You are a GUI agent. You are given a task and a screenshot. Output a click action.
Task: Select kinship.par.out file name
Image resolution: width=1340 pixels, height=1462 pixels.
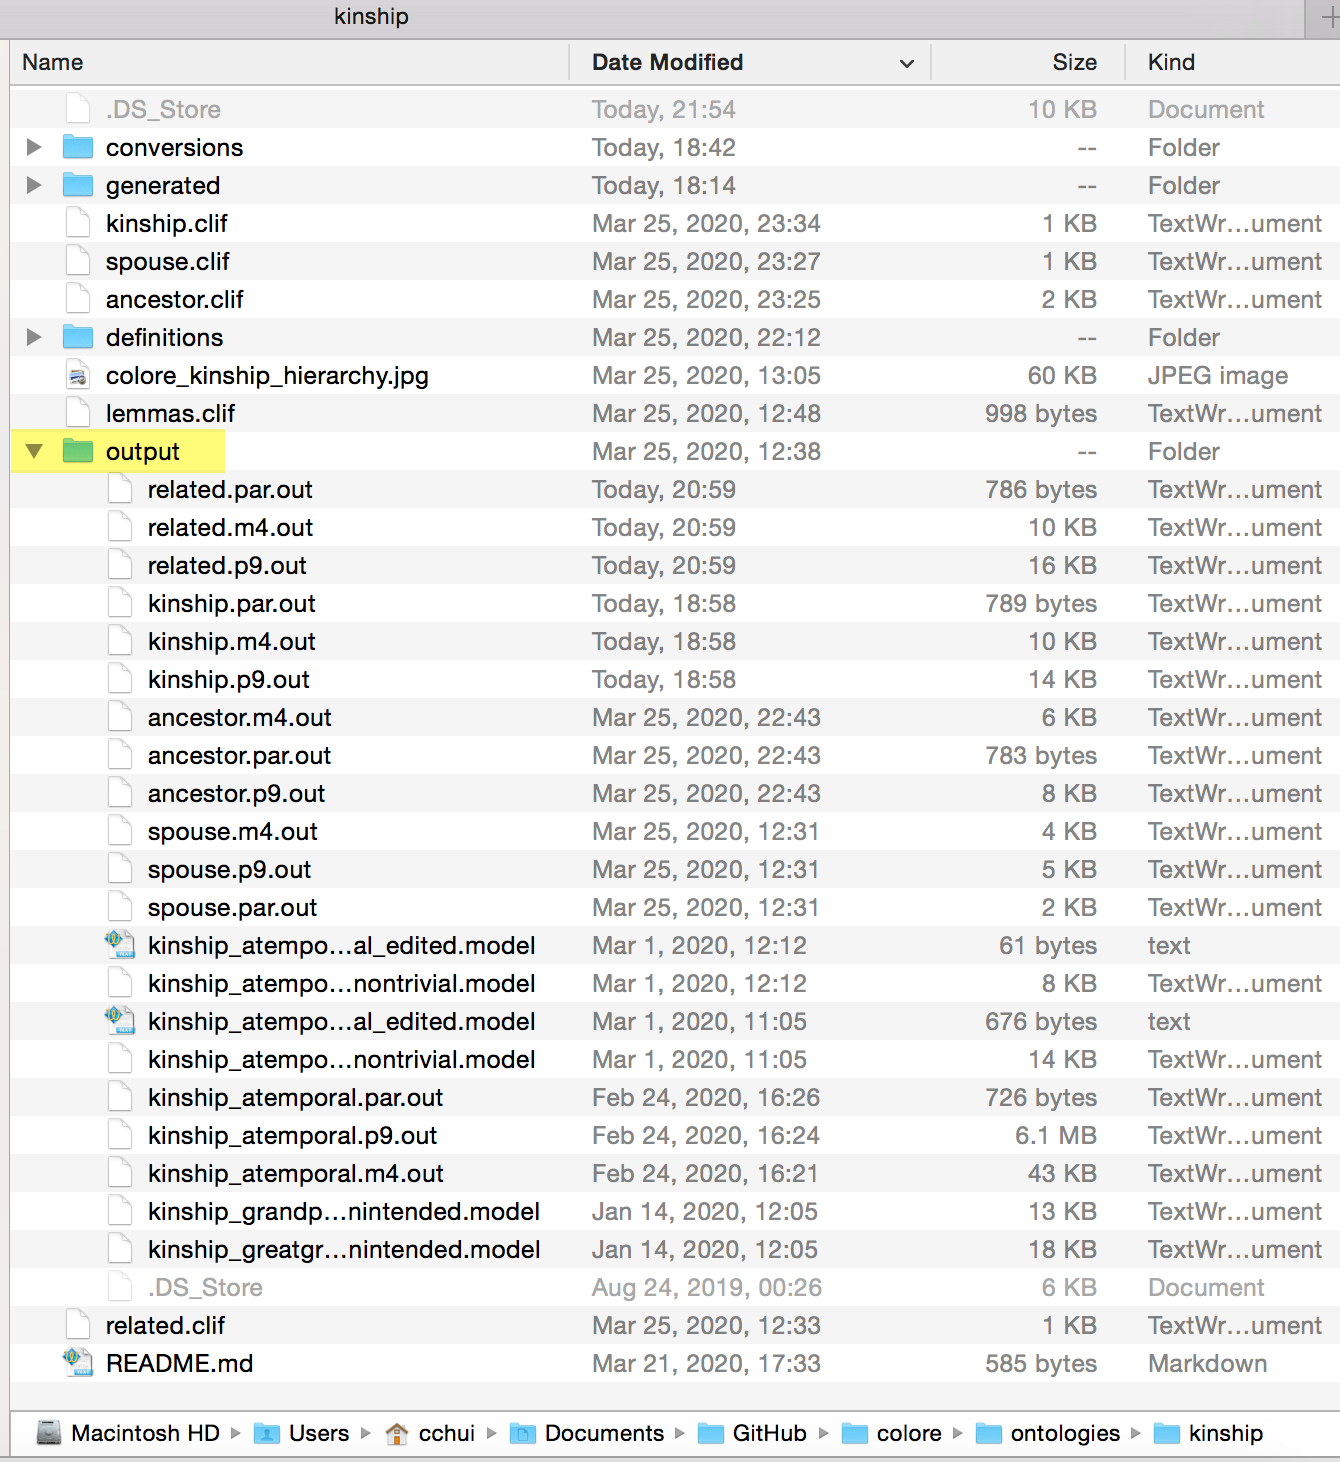click(x=231, y=603)
